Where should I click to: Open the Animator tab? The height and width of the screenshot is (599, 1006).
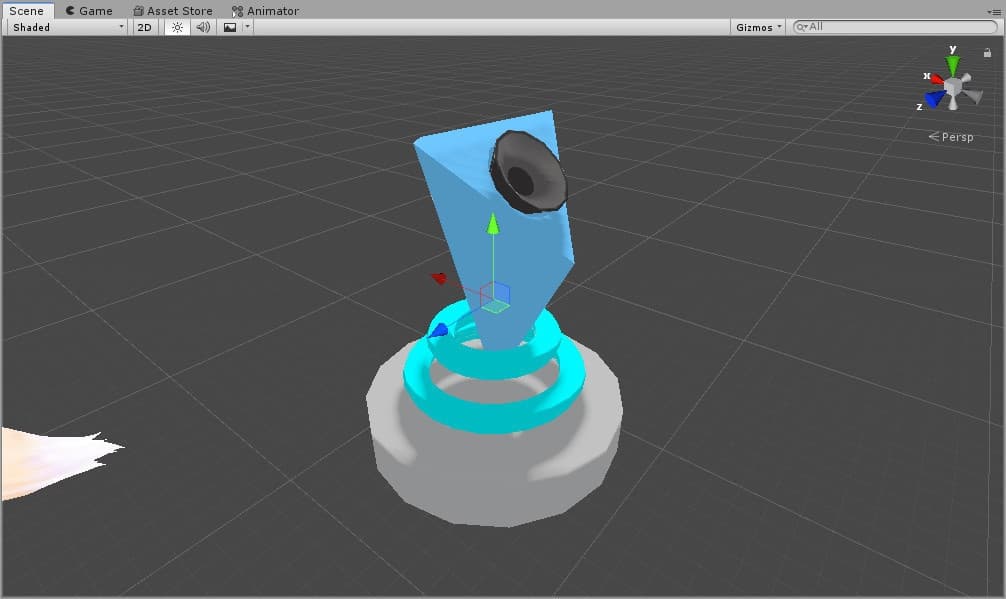tap(265, 10)
